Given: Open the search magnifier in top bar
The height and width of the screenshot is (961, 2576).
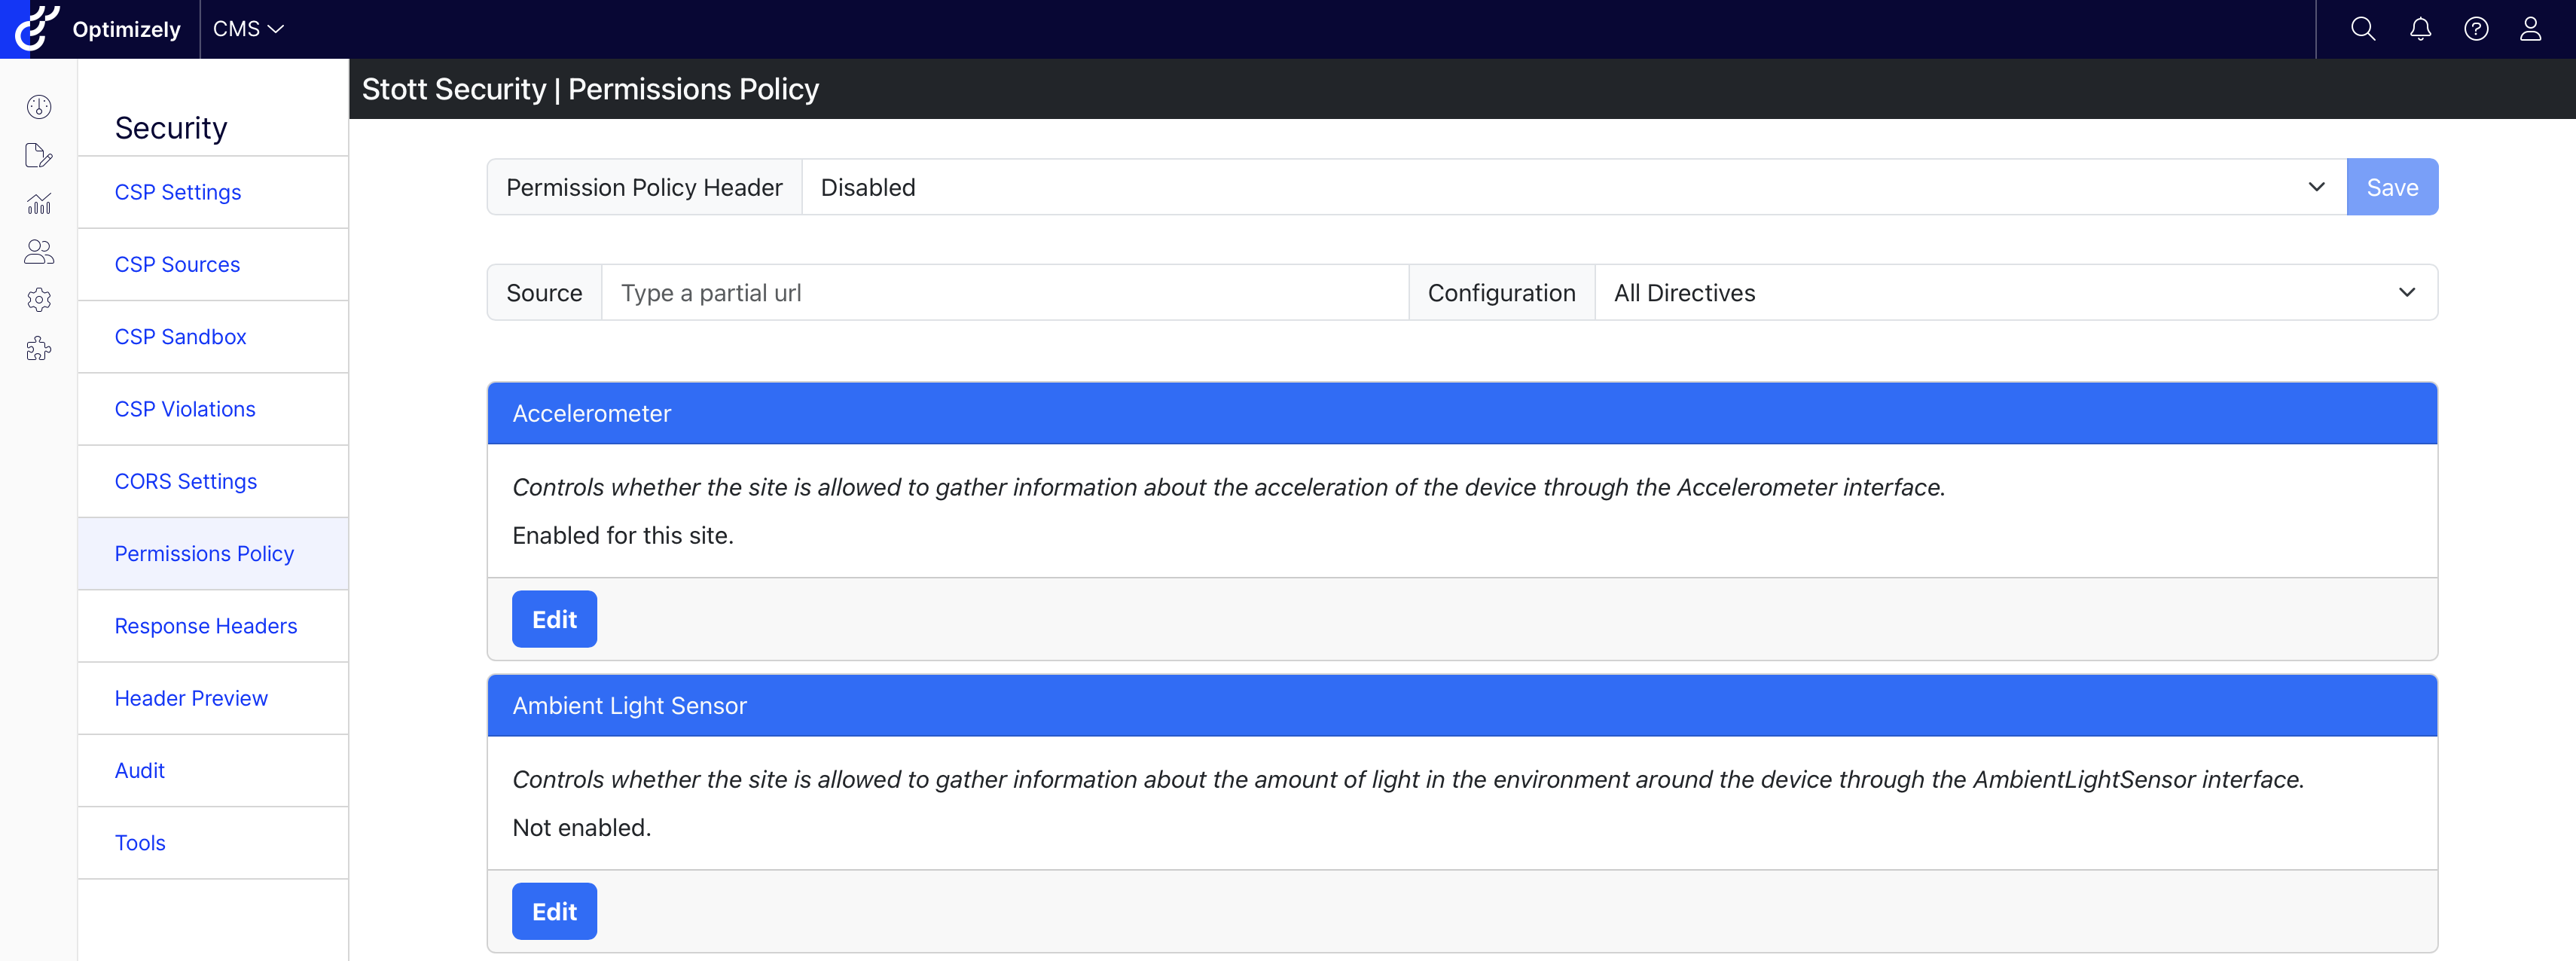Looking at the screenshot, I should coord(2363,29).
